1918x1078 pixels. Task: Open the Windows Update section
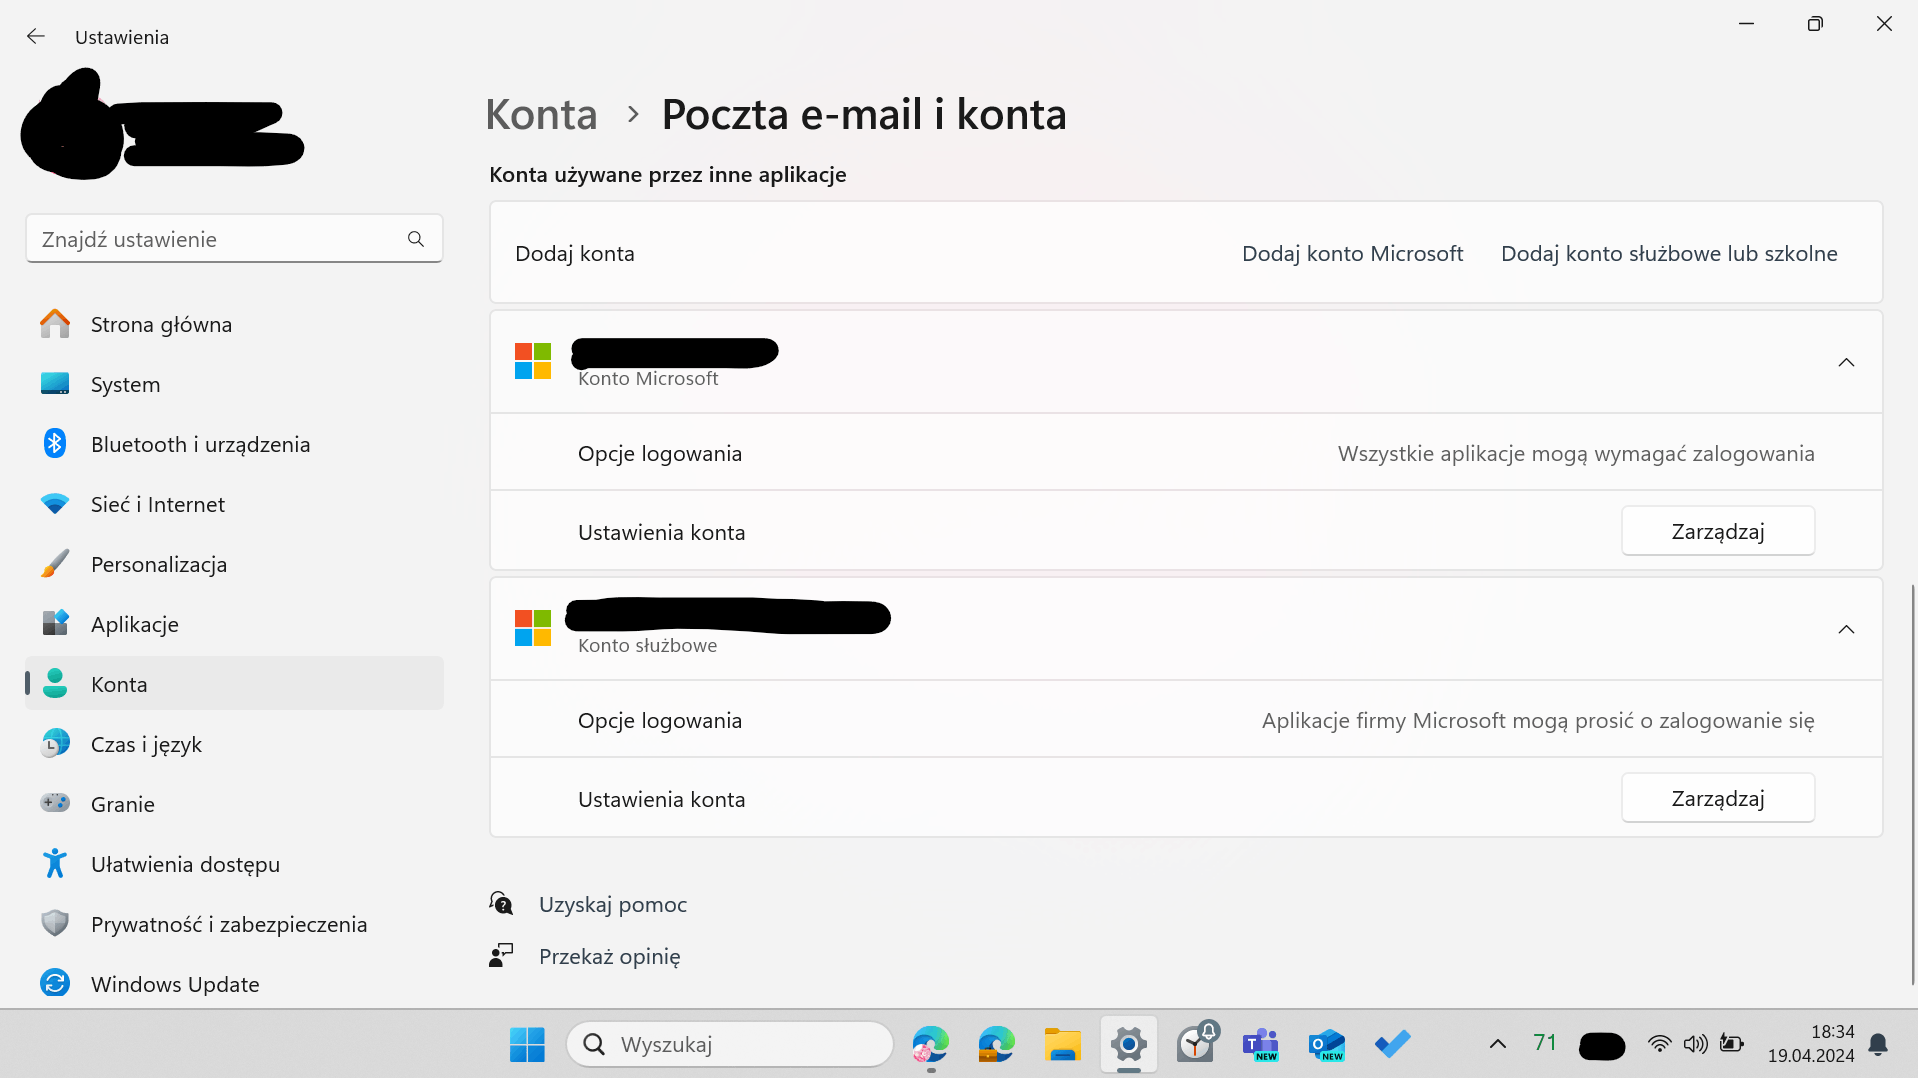click(174, 984)
